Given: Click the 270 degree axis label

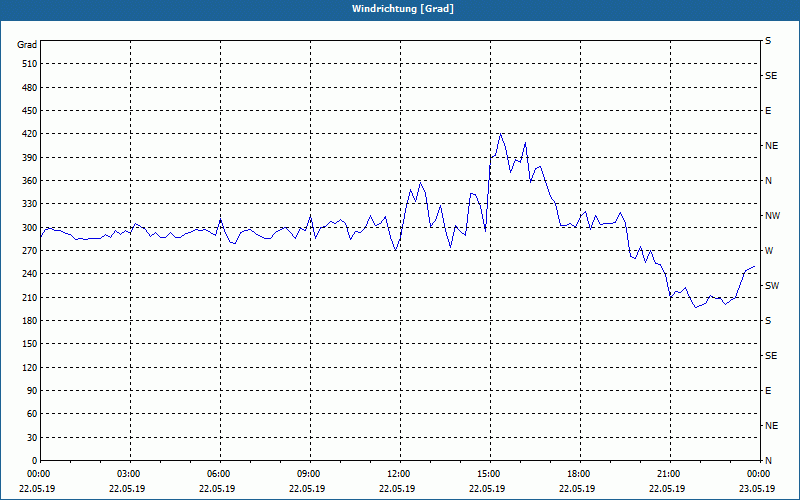Looking at the screenshot, I should 30,251.
